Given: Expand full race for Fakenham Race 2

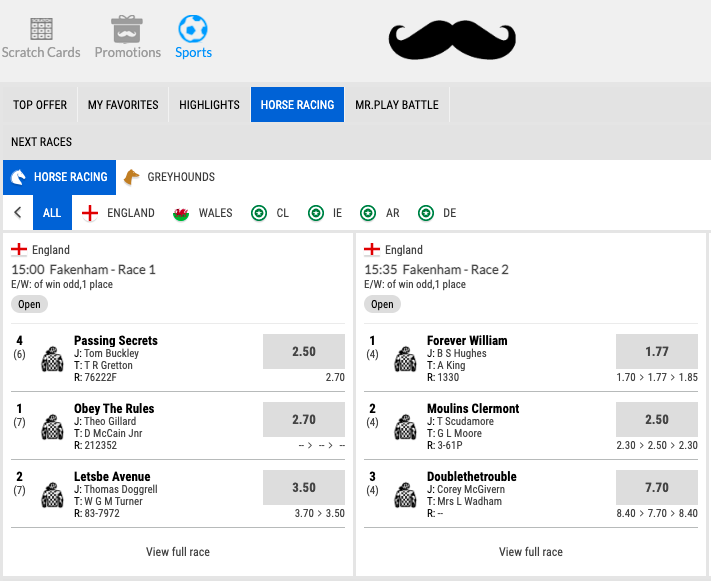Looking at the screenshot, I should coord(531,552).
